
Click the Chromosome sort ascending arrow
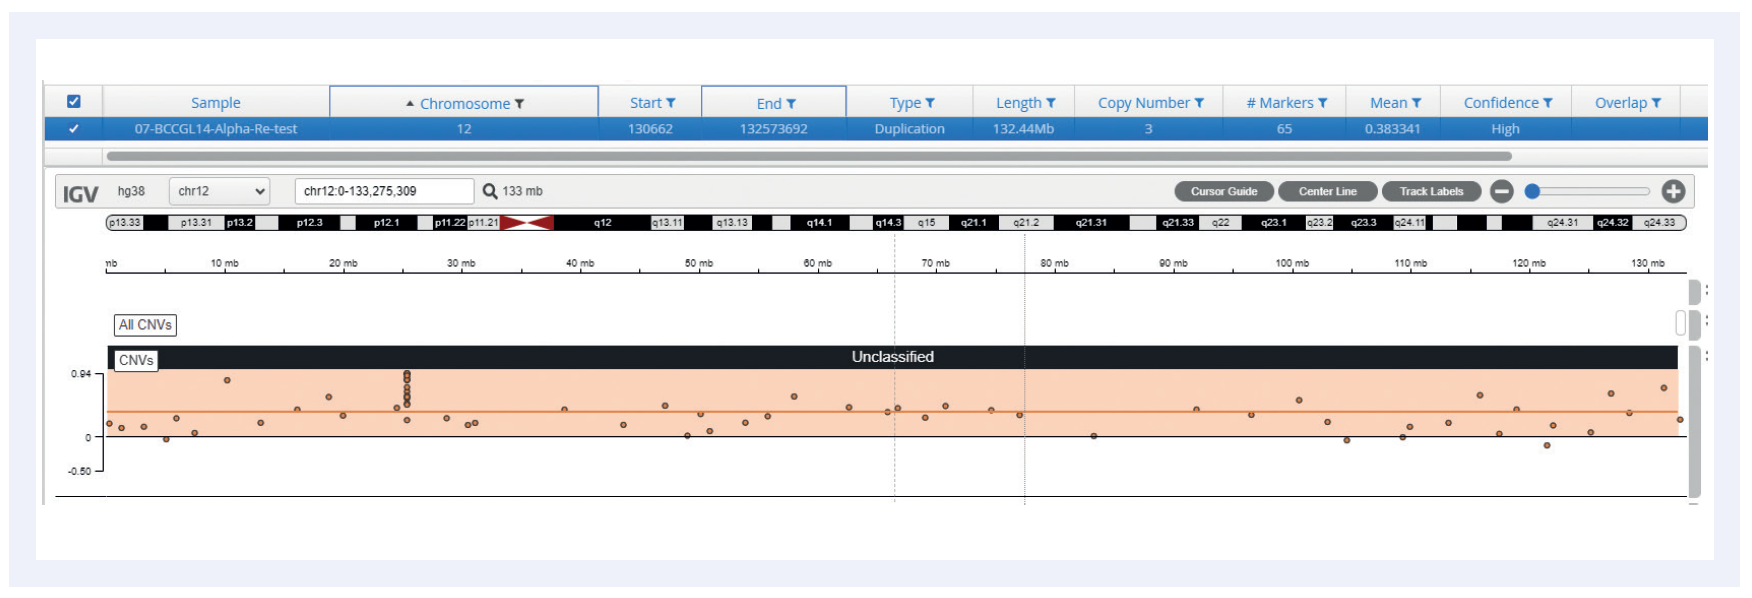[x=410, y=104]
